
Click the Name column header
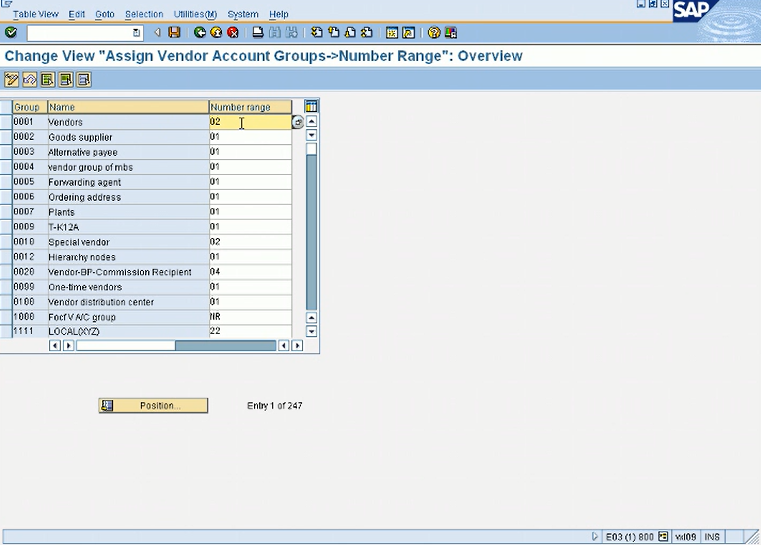point(128,107)
